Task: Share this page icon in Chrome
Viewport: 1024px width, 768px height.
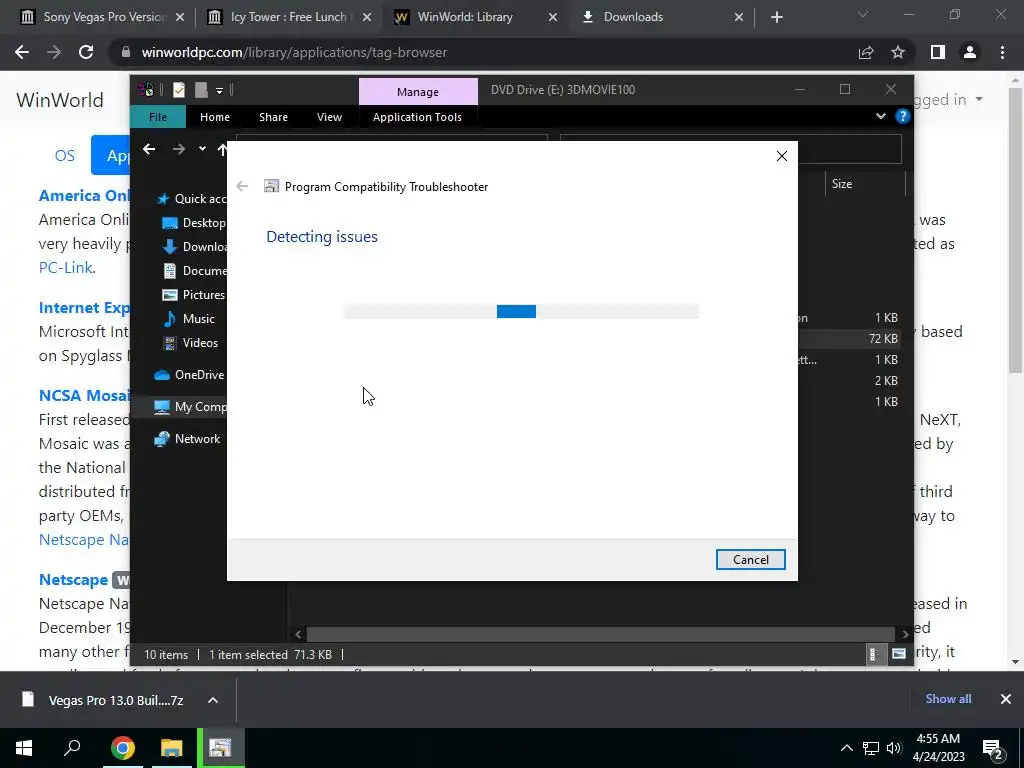Action: coord(866,52)
